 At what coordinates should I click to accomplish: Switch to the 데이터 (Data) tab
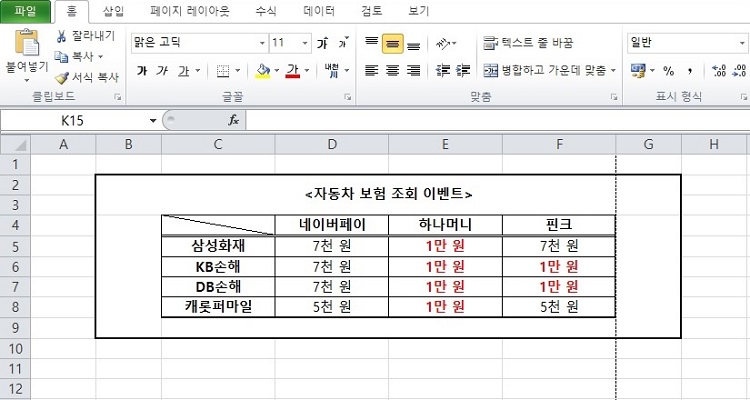[319, 11]
